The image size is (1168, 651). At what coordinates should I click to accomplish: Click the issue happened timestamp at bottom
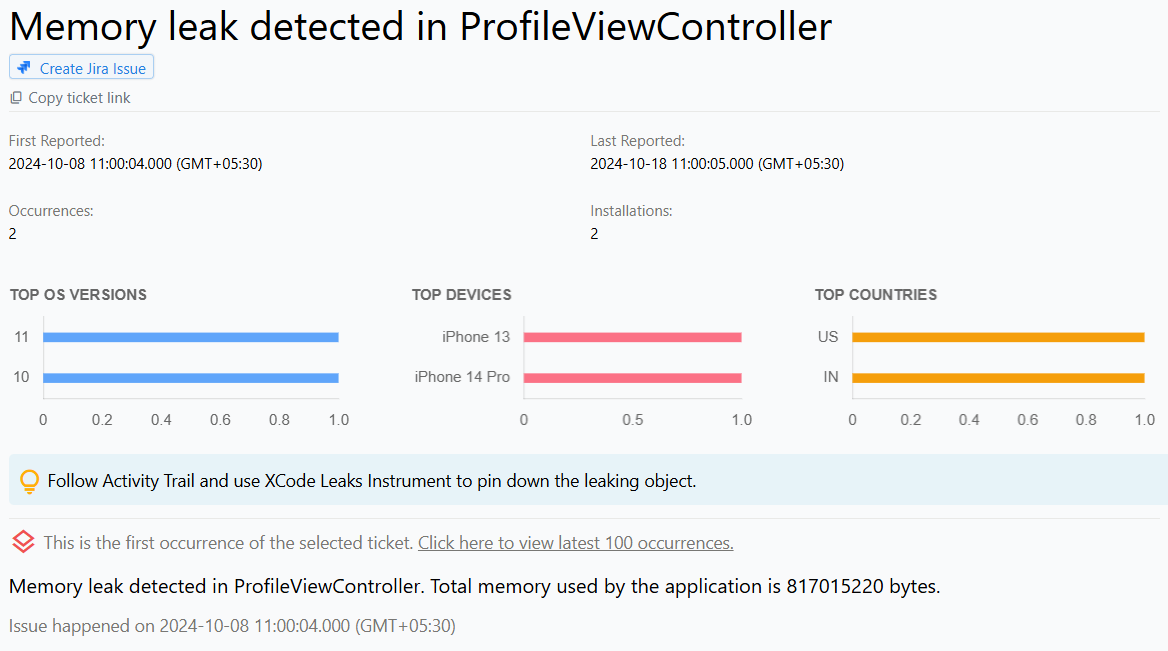pyautogui.click(x=232, y=626)
